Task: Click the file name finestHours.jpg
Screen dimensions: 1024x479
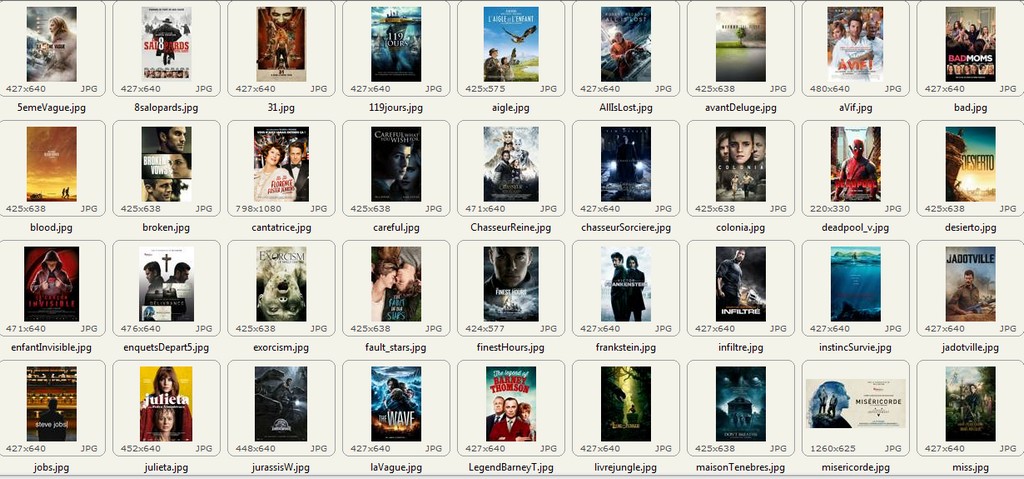Action: point(511,348)
